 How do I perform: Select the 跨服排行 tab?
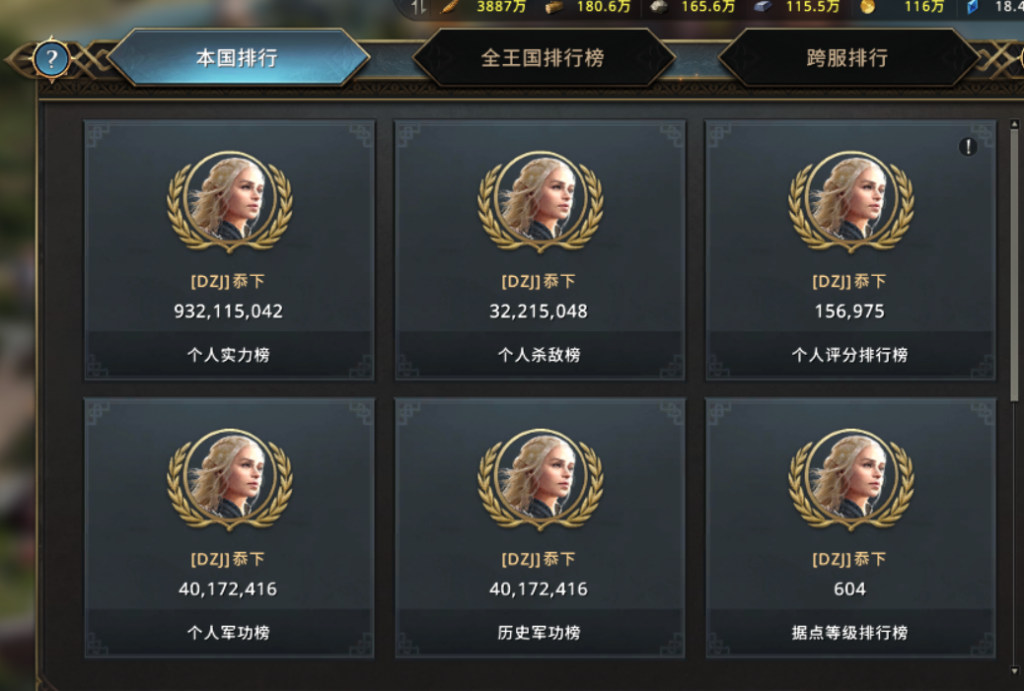point(847,58)
